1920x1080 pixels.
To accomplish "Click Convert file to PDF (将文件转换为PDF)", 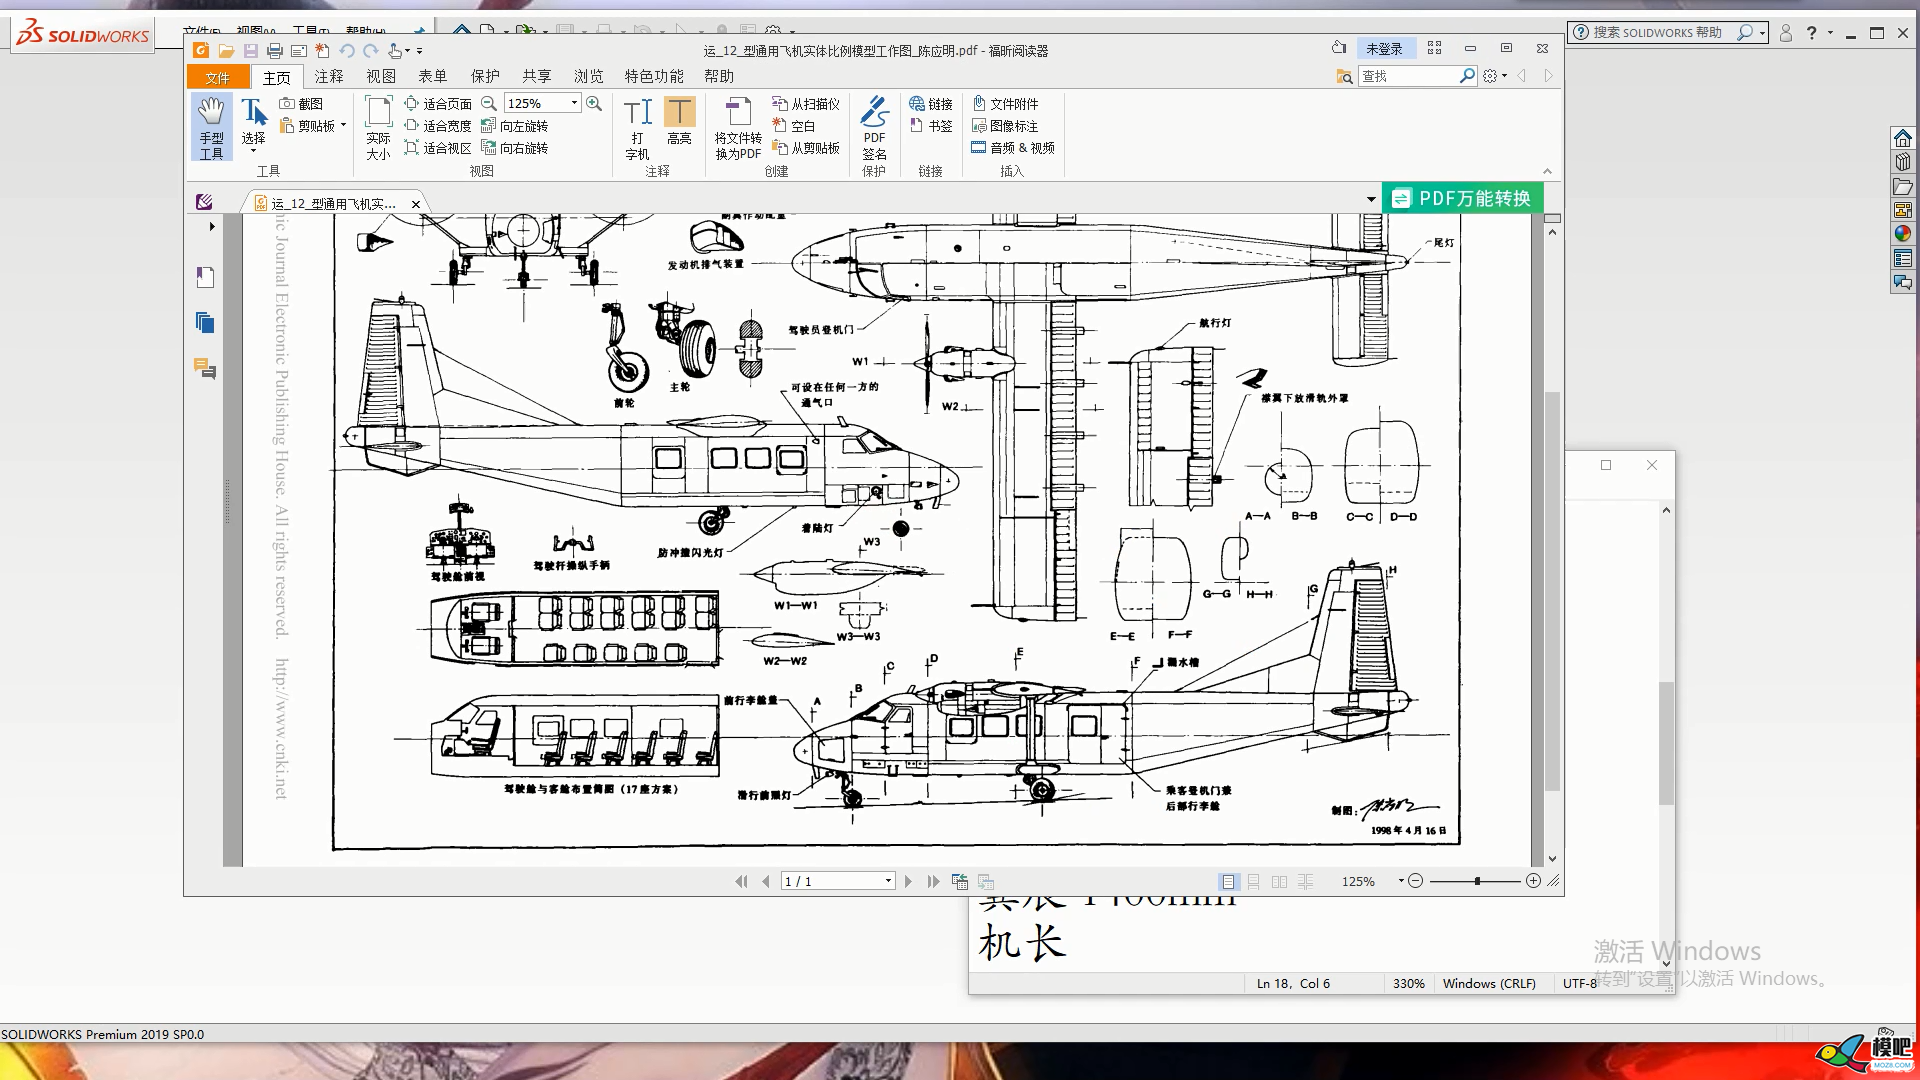I will pos(738,128).
